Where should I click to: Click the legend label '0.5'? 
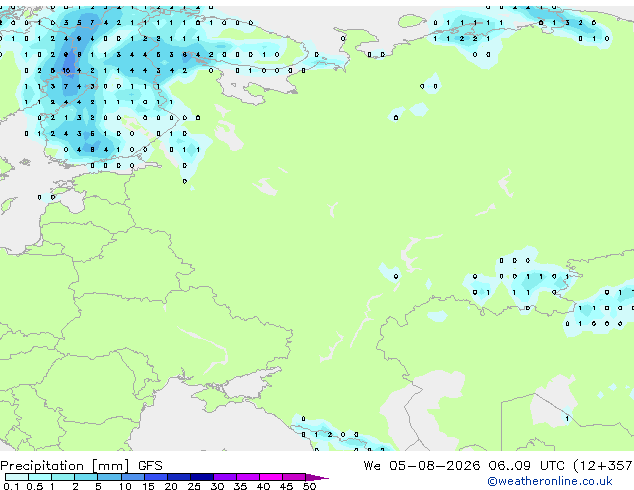pyautogui.click(x=34, y=486)
